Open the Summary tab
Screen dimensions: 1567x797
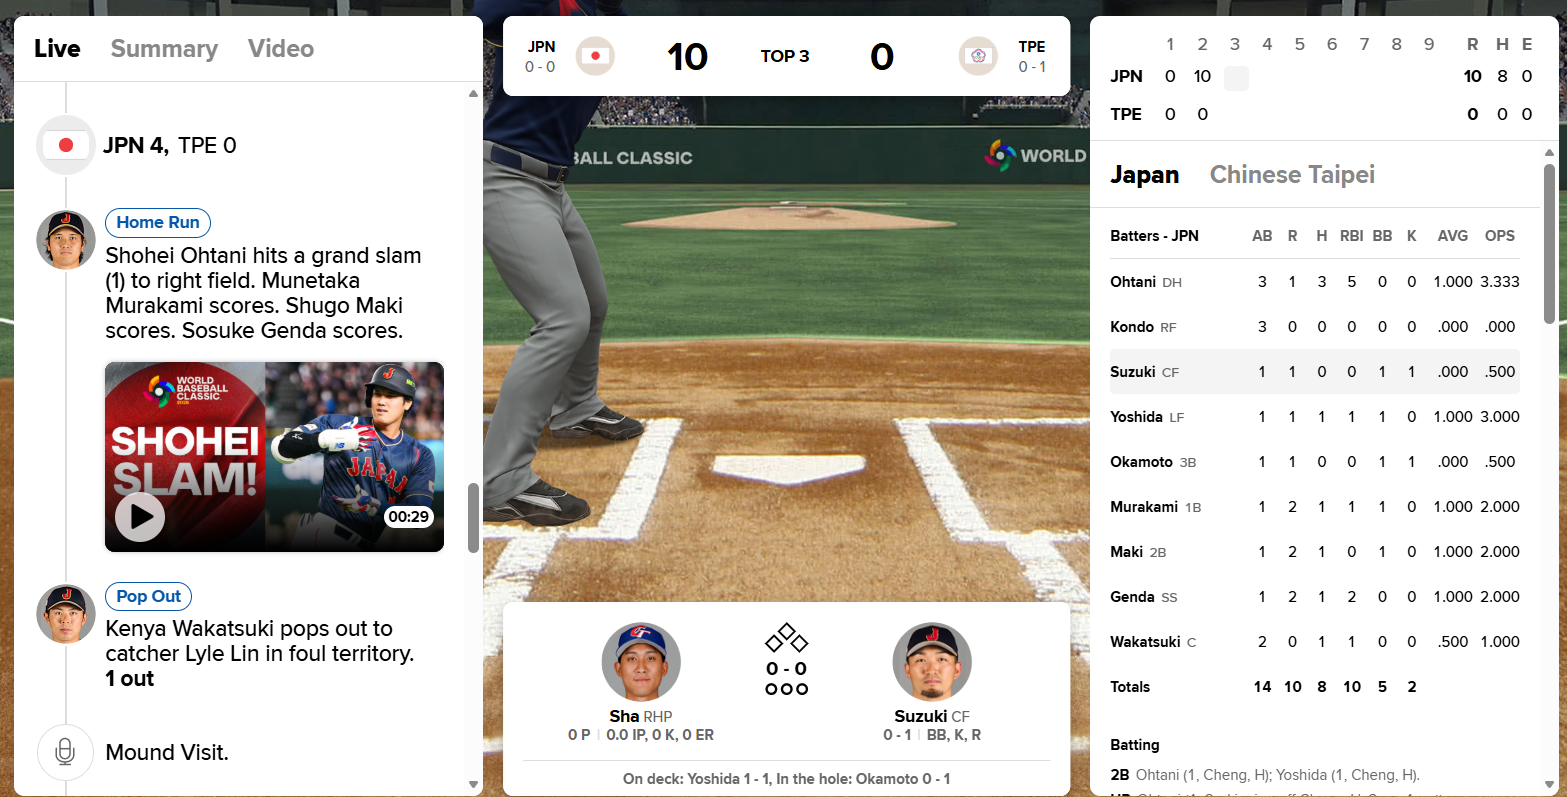pyautogui.click(x=164, y=48)
